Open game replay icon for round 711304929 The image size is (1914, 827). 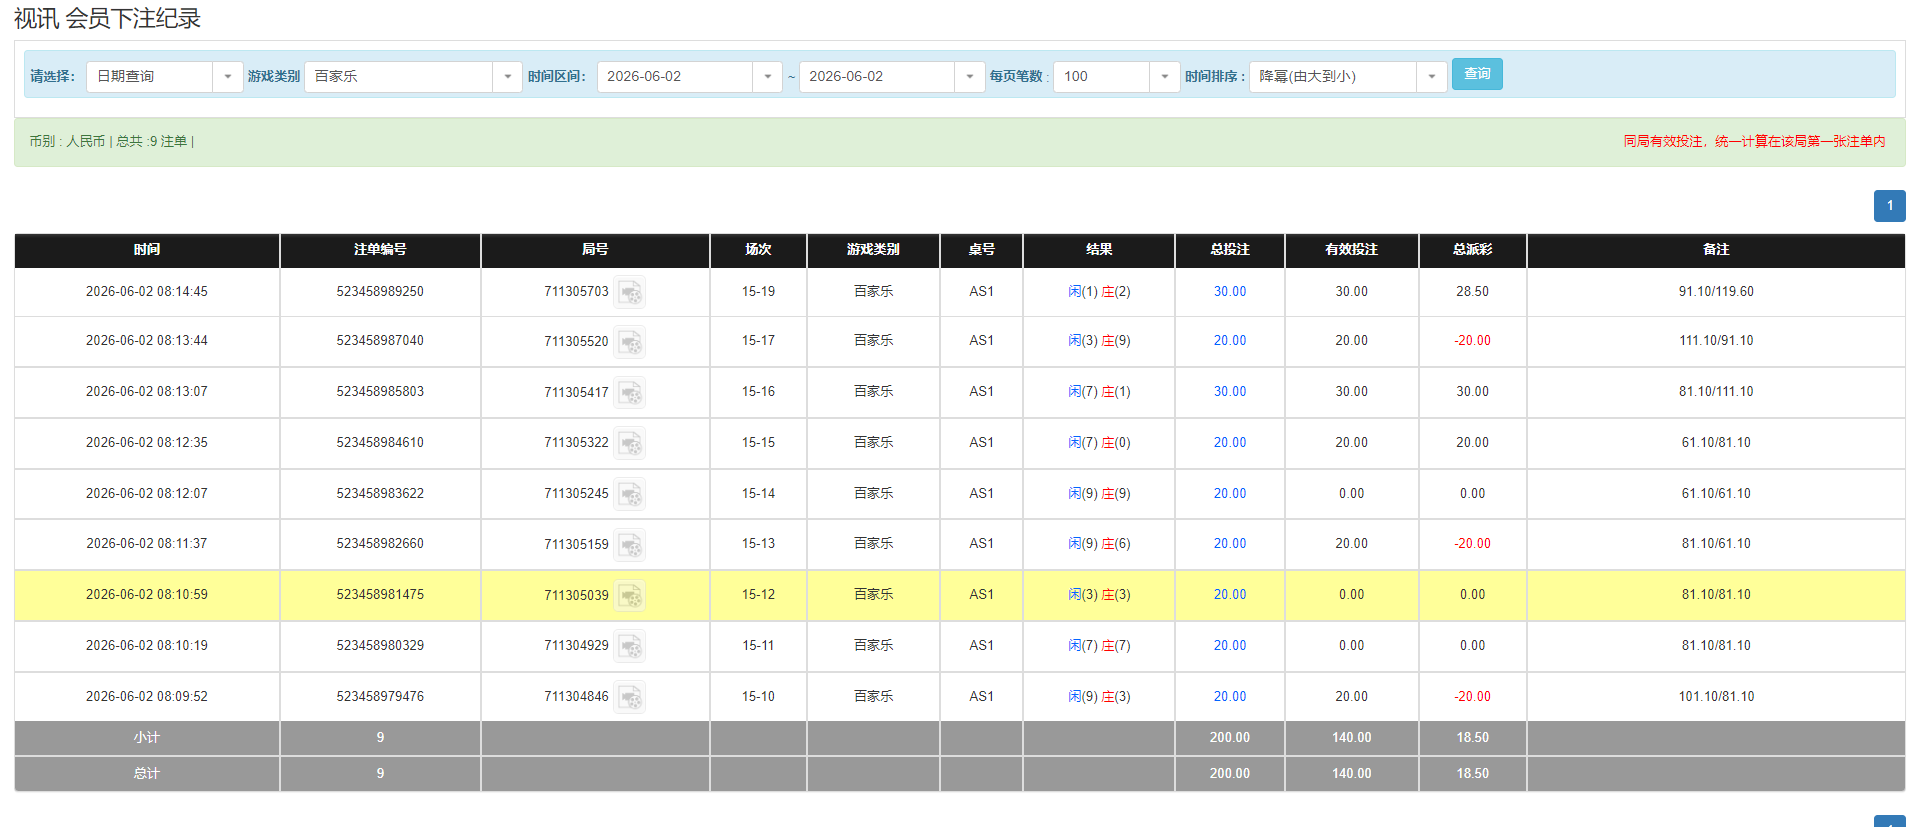pyautogui.click(x=629, y=647)
